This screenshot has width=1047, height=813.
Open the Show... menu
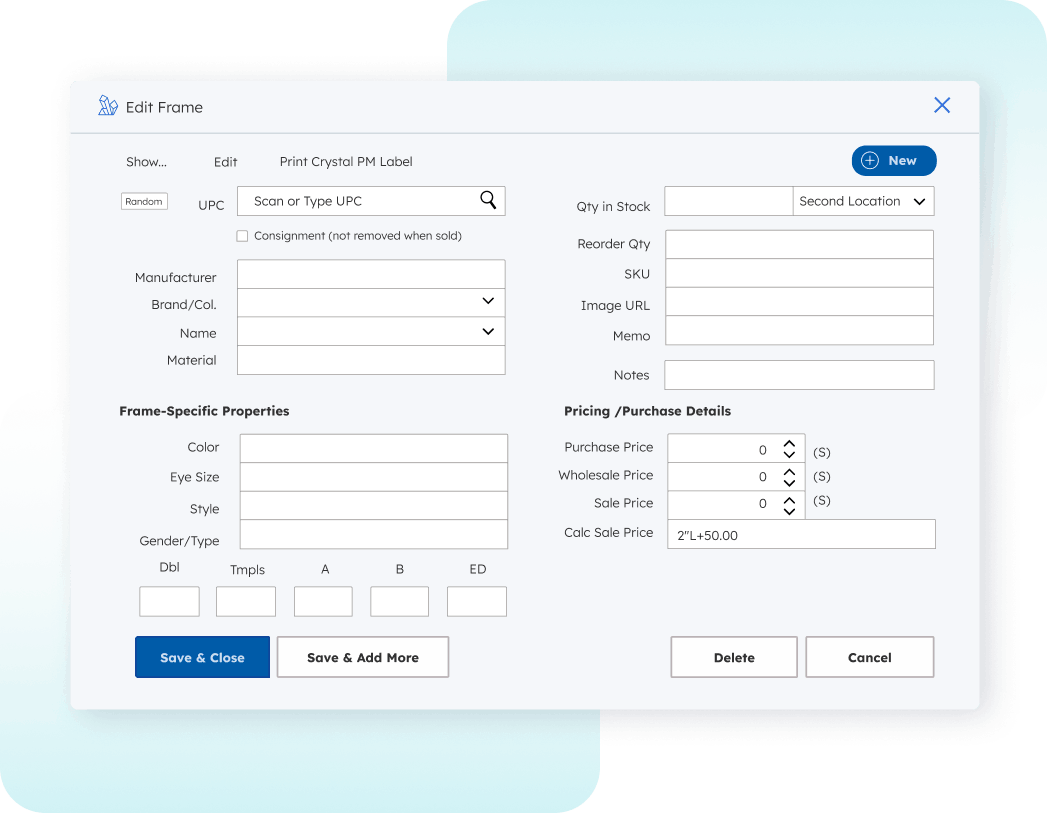click(x=146, y=162)
